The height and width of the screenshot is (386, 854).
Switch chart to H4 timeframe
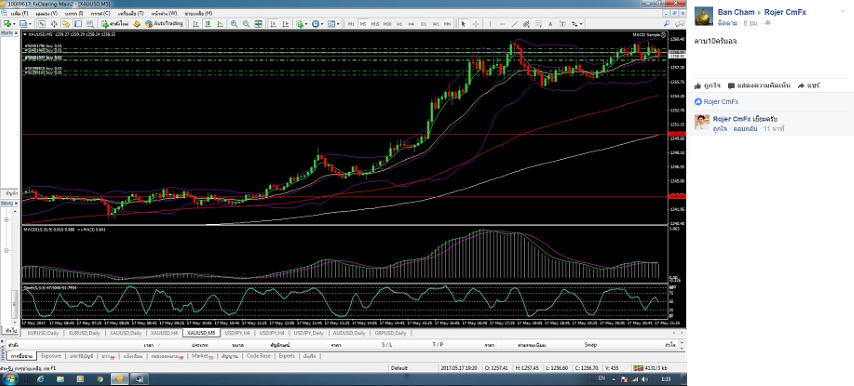411,24
